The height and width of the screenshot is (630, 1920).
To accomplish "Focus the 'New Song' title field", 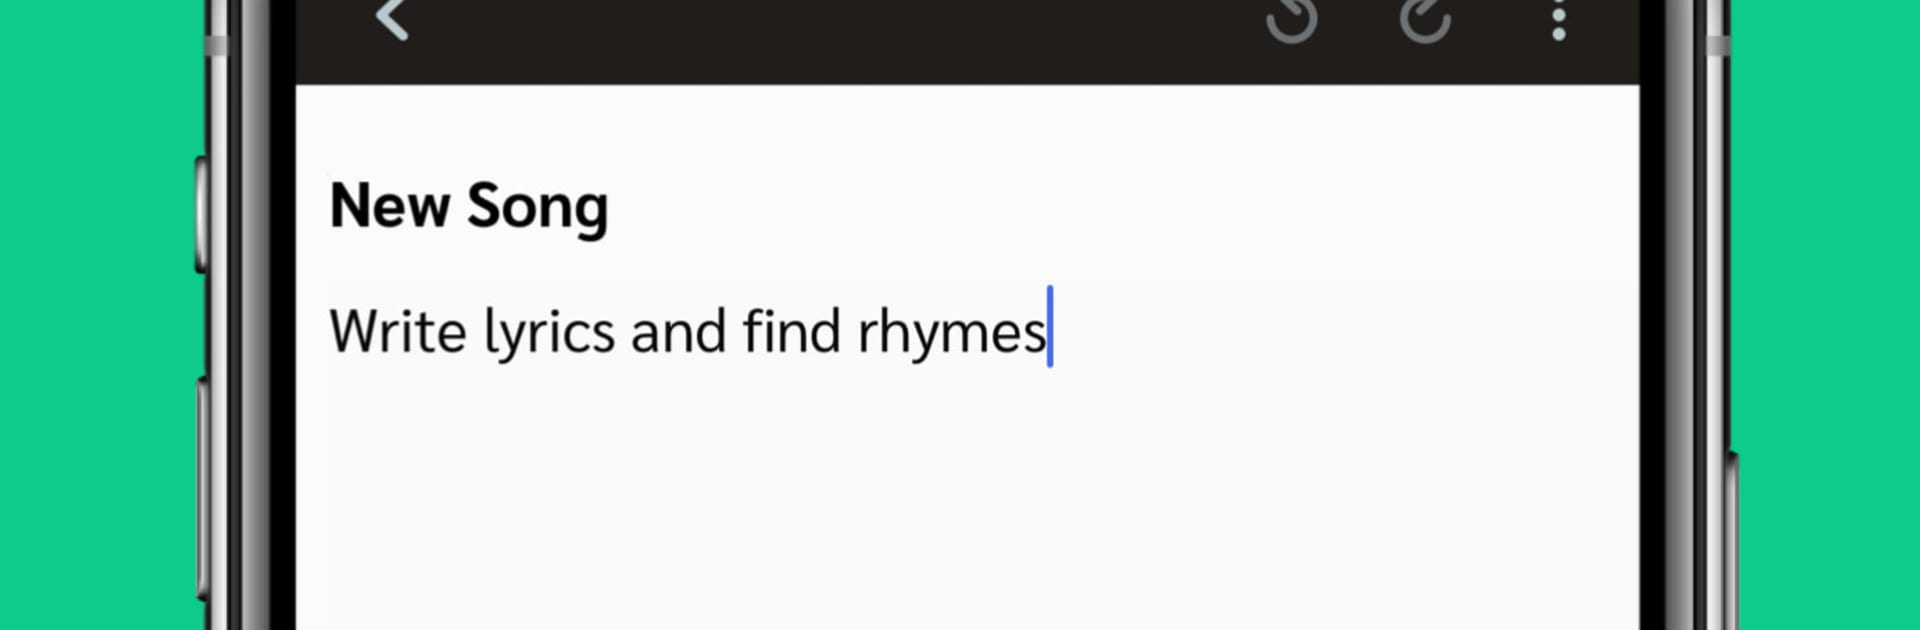I will tap(469, 207).
